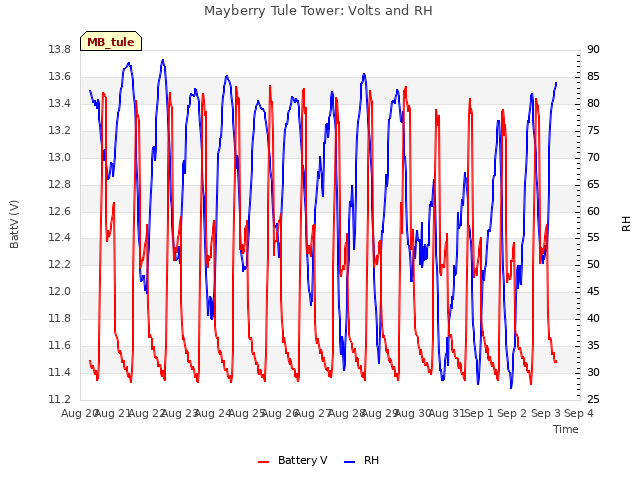Click the 13.8 left axis tick label

coord(59,50)
